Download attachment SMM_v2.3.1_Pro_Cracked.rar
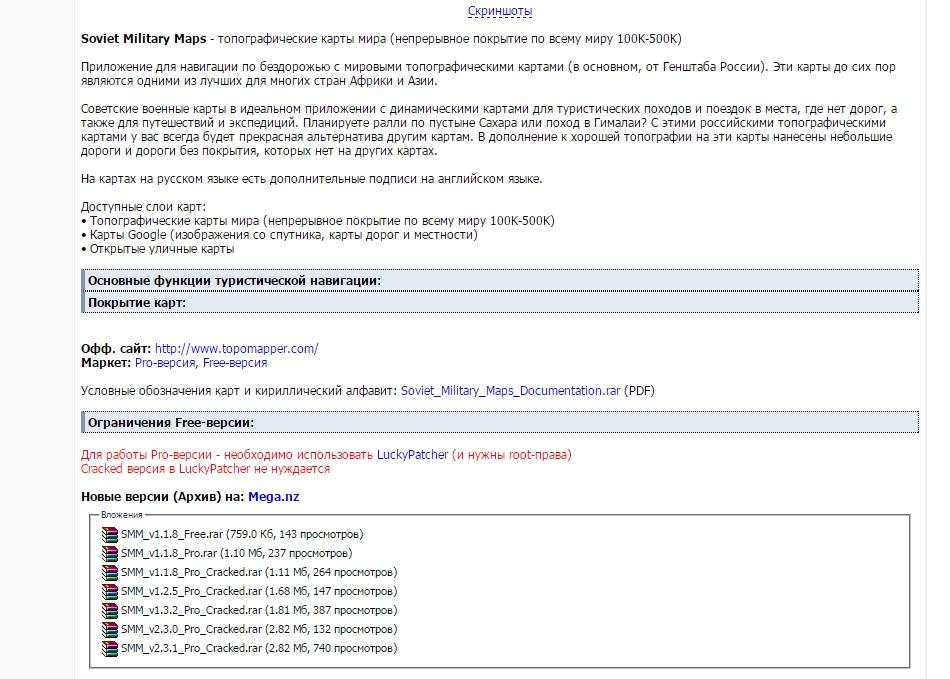The image size is (950, 679). pos(191,648)
